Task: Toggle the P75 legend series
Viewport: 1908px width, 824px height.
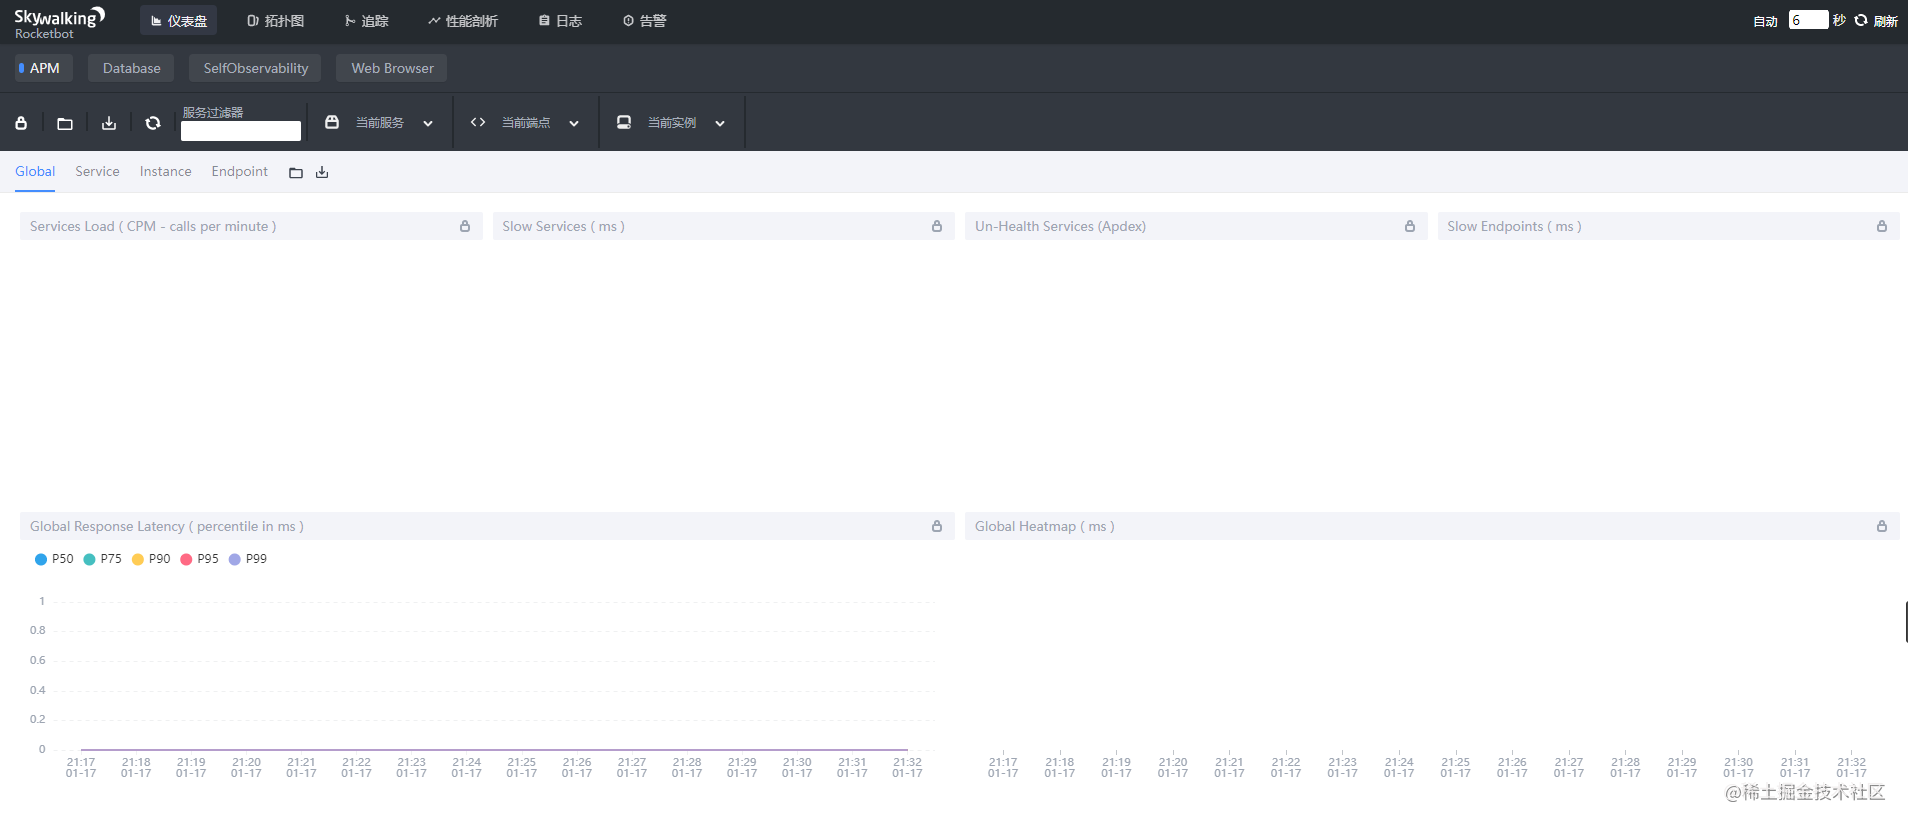Action: point(103,559)
